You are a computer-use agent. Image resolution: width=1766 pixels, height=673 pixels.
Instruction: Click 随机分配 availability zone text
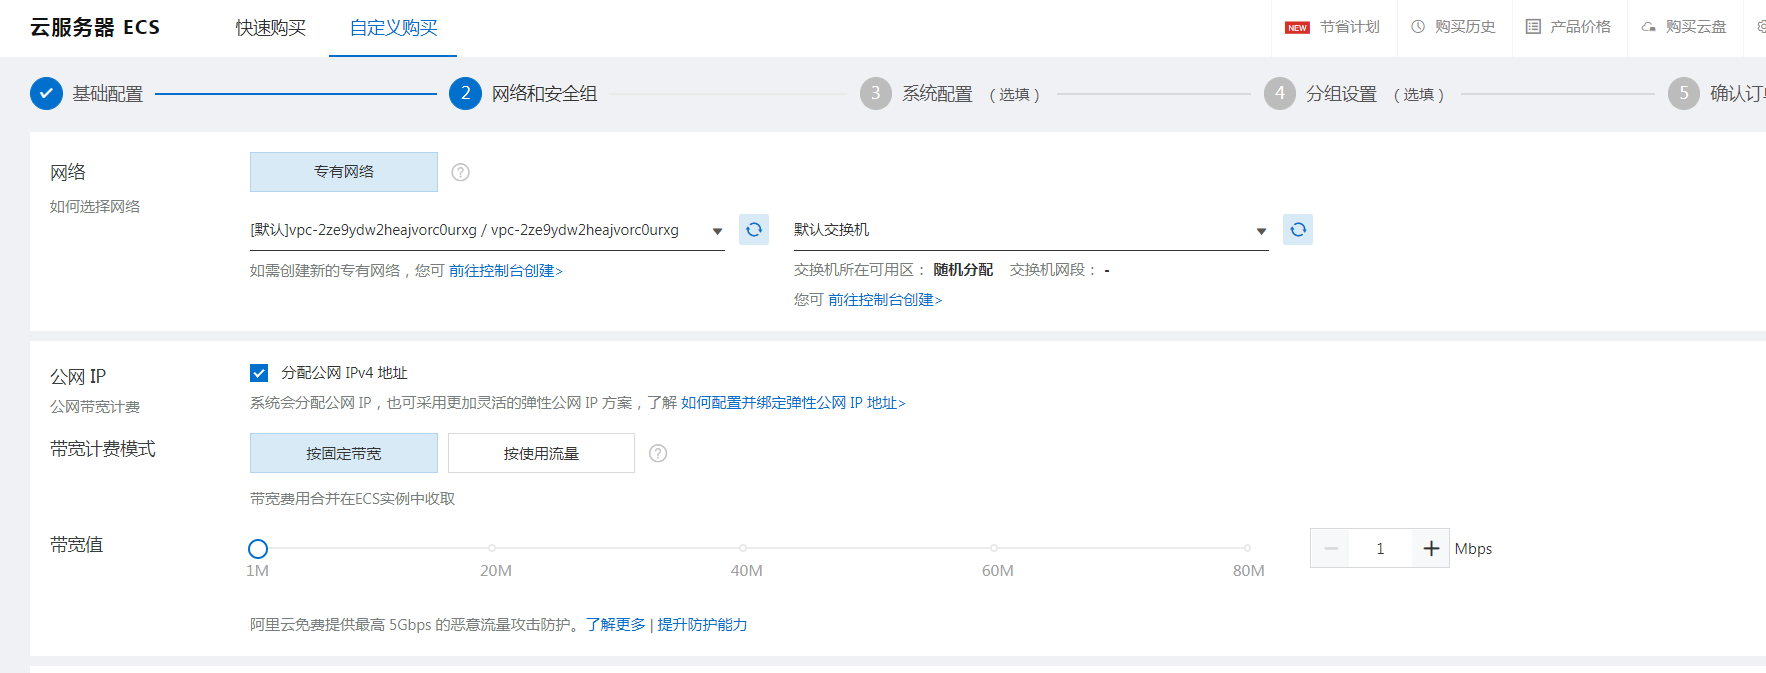(963, 270)
